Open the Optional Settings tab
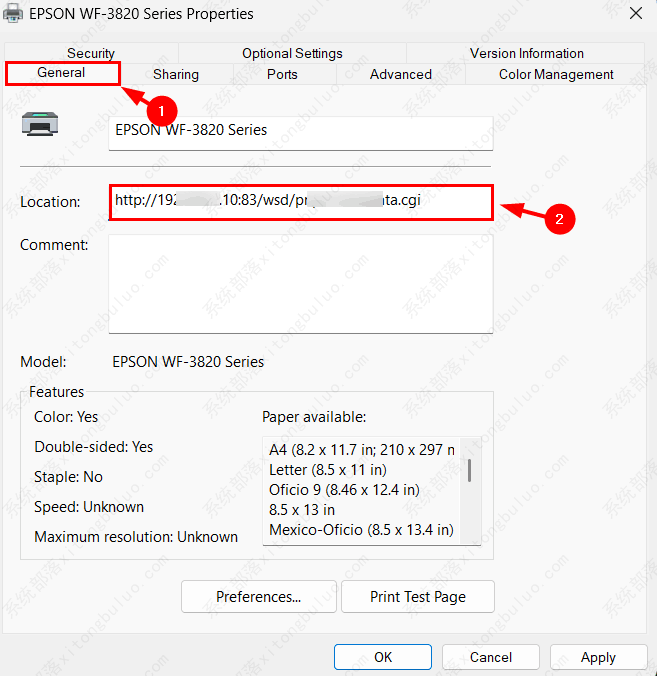This screenshot has height=676, width=657. (x=292, y=53)
